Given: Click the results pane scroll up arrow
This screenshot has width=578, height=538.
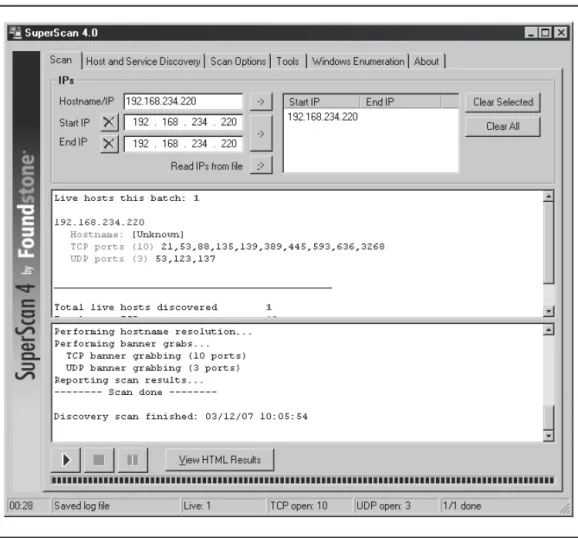Looking at the screenshot, I should [x=549, y=197].
